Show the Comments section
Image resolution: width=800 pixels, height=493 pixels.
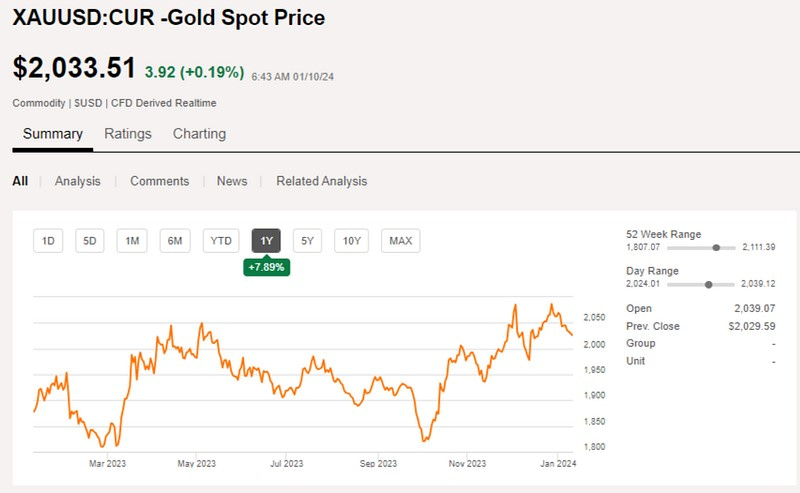click(x=159, y=181)
